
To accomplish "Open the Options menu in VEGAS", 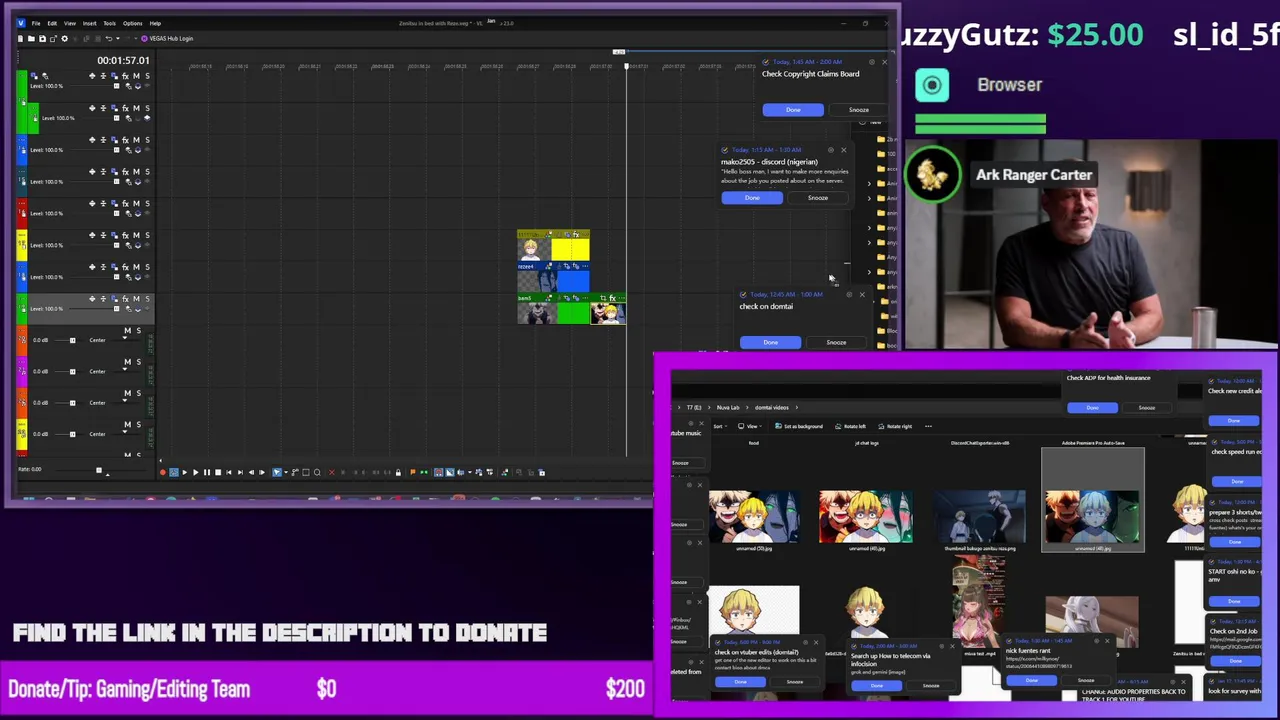I will (133, 23).
